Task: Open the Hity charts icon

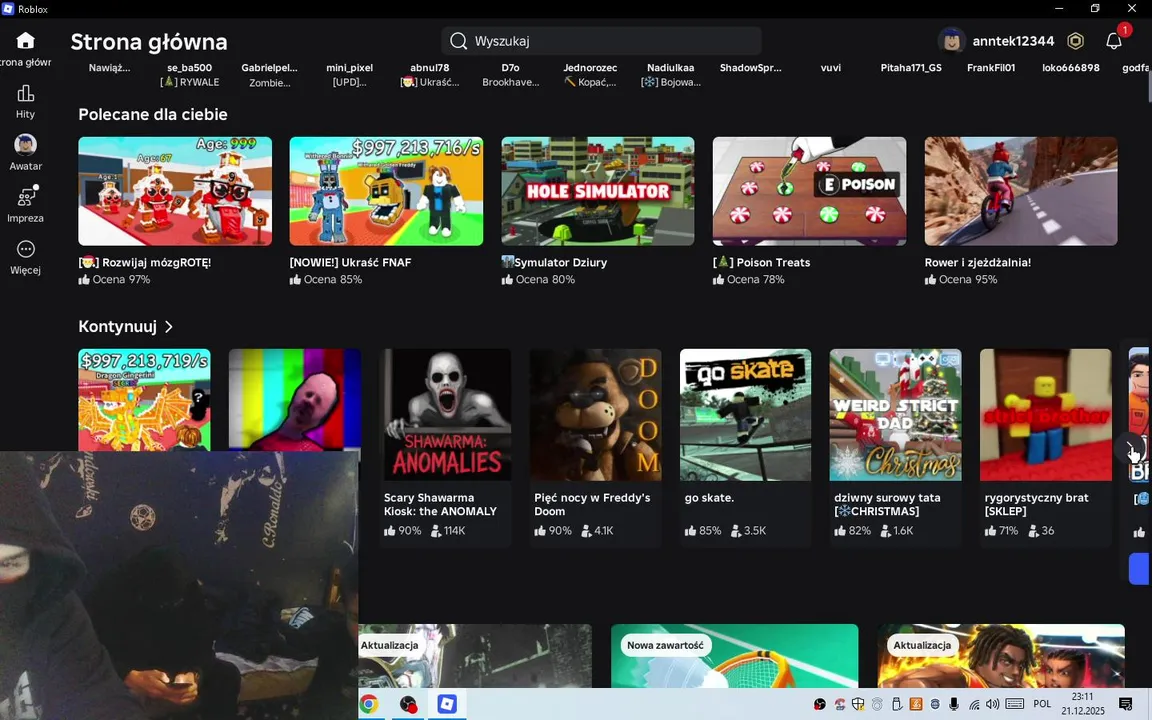Action: coord(25,94)
